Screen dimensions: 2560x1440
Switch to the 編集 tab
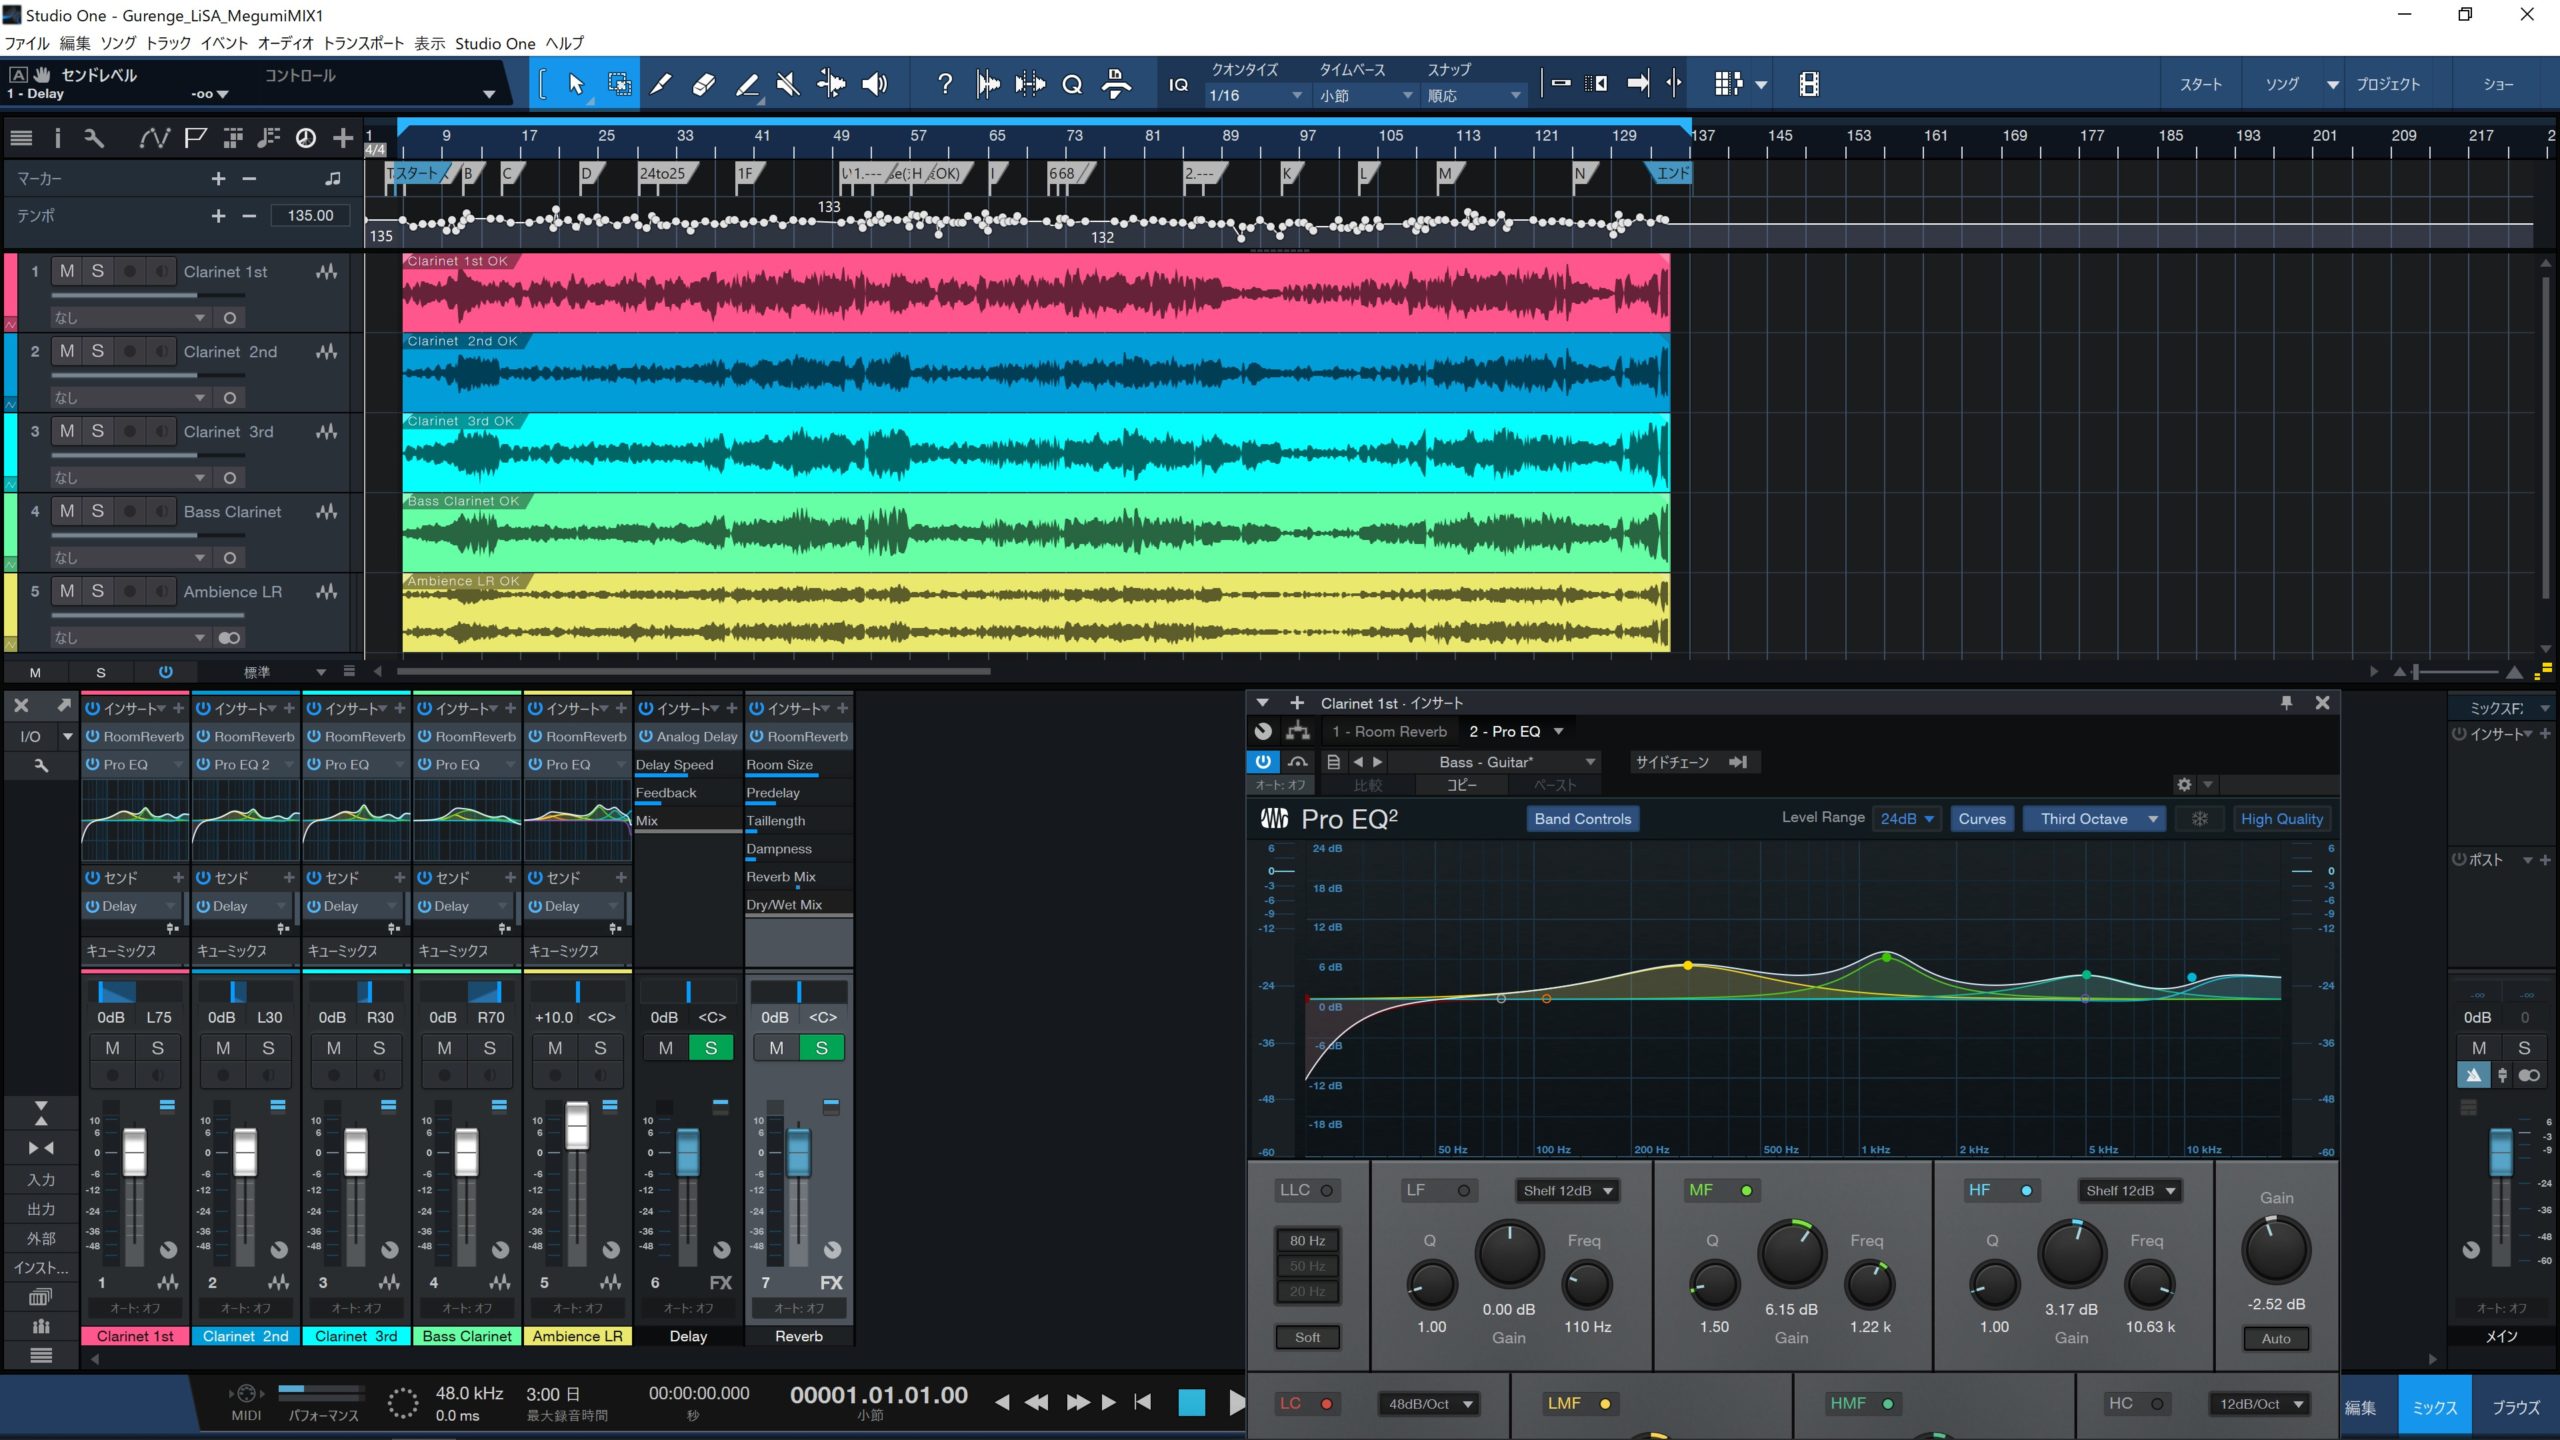click(2360, 1407)
